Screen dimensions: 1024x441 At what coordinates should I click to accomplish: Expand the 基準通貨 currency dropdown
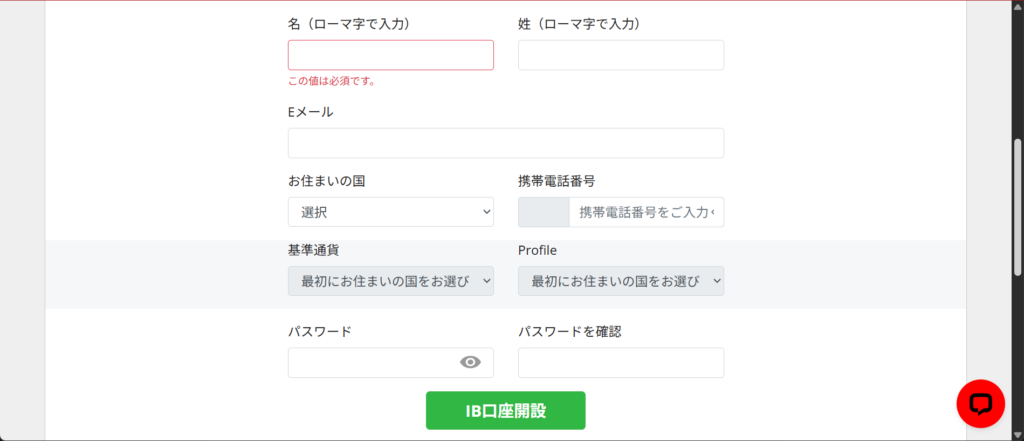[390, 281]
